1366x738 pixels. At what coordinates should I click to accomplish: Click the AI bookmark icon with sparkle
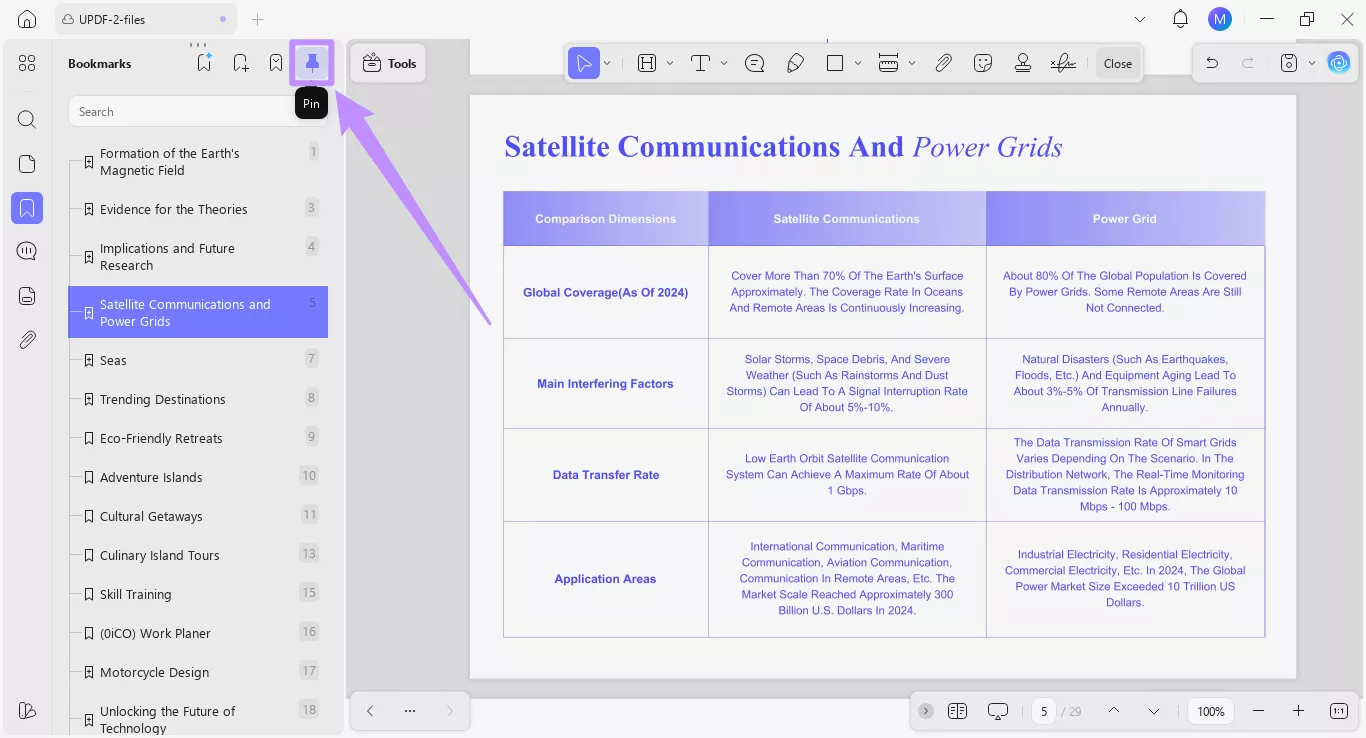pos(204,63)
